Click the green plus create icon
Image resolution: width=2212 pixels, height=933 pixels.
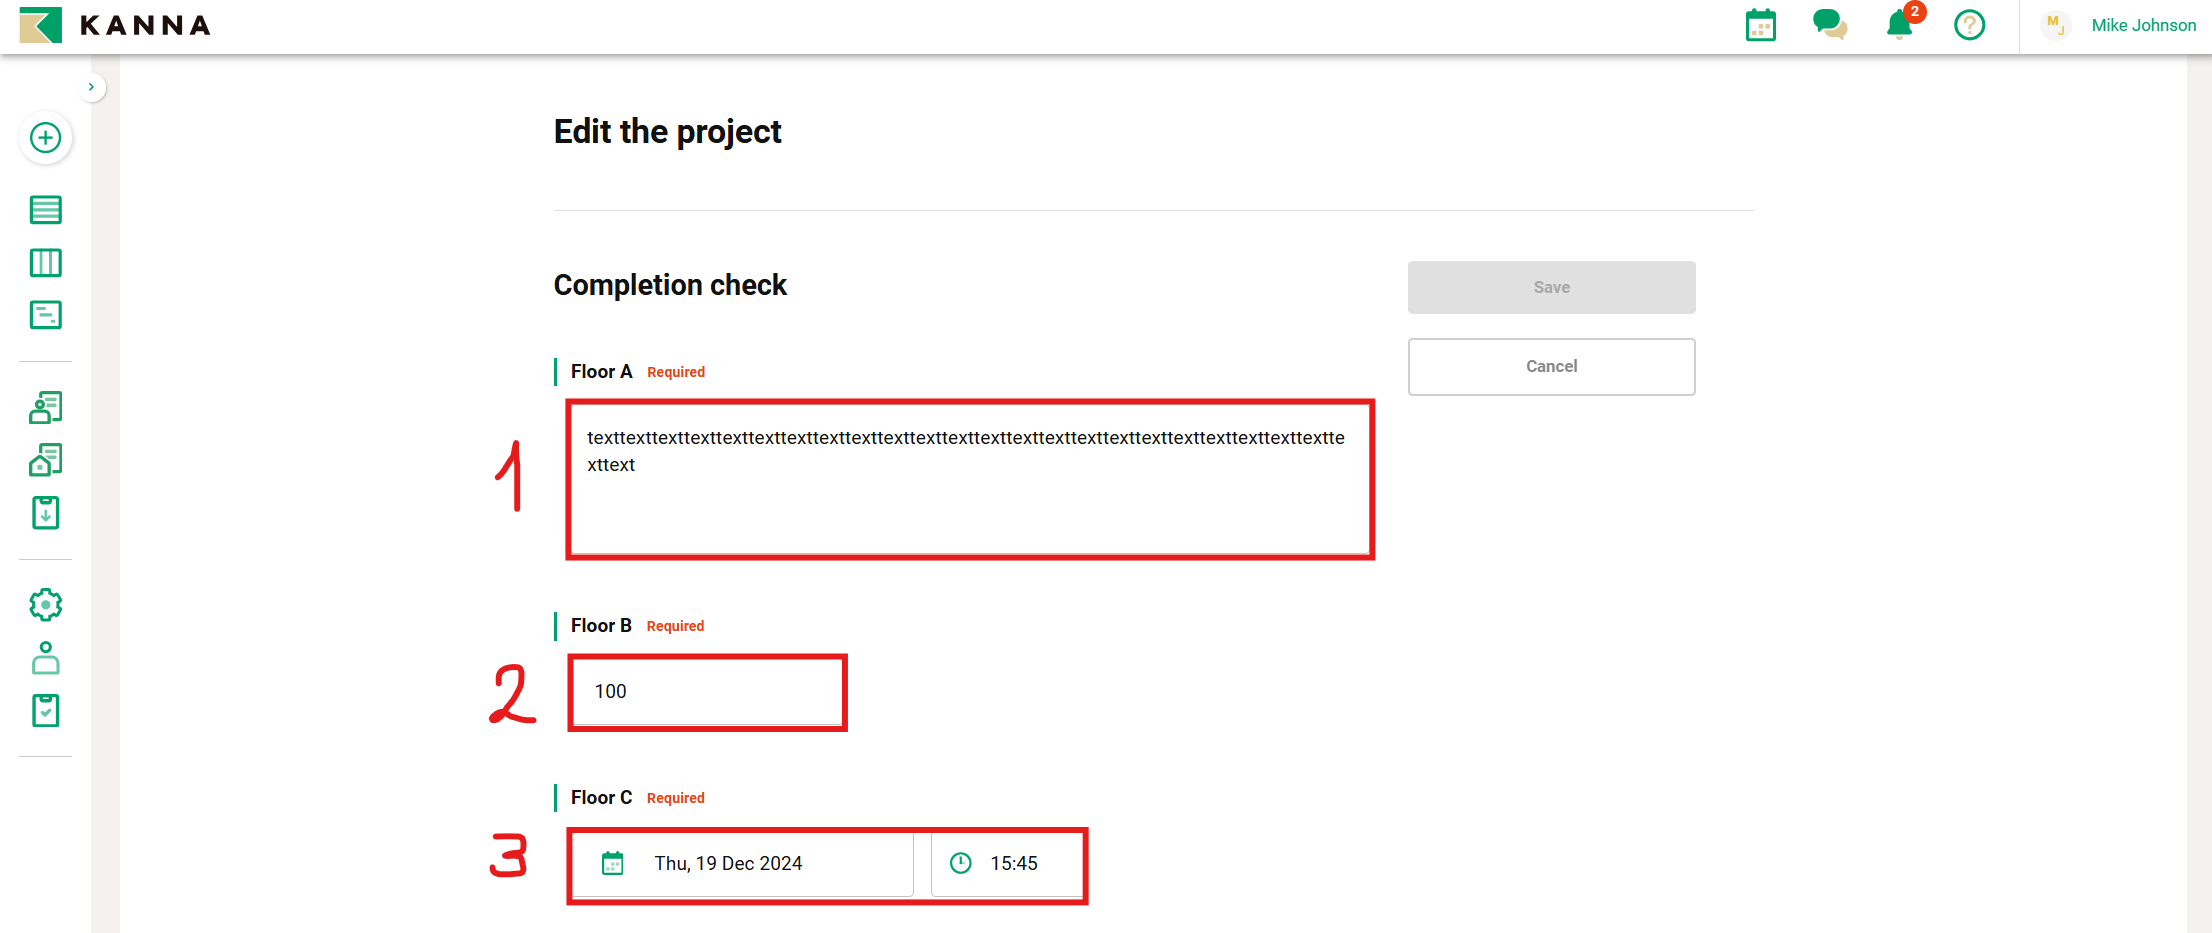click(x=46, y=138)
